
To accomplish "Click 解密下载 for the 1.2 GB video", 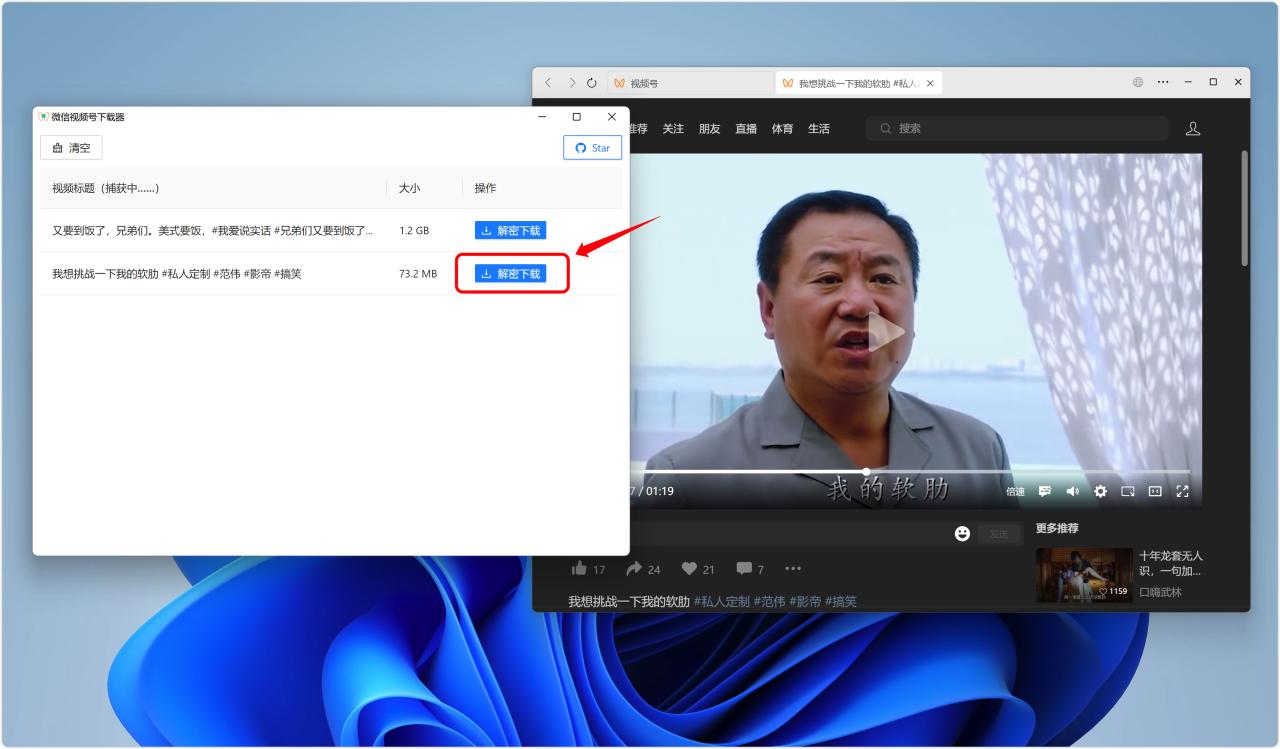I will point(510,231).
